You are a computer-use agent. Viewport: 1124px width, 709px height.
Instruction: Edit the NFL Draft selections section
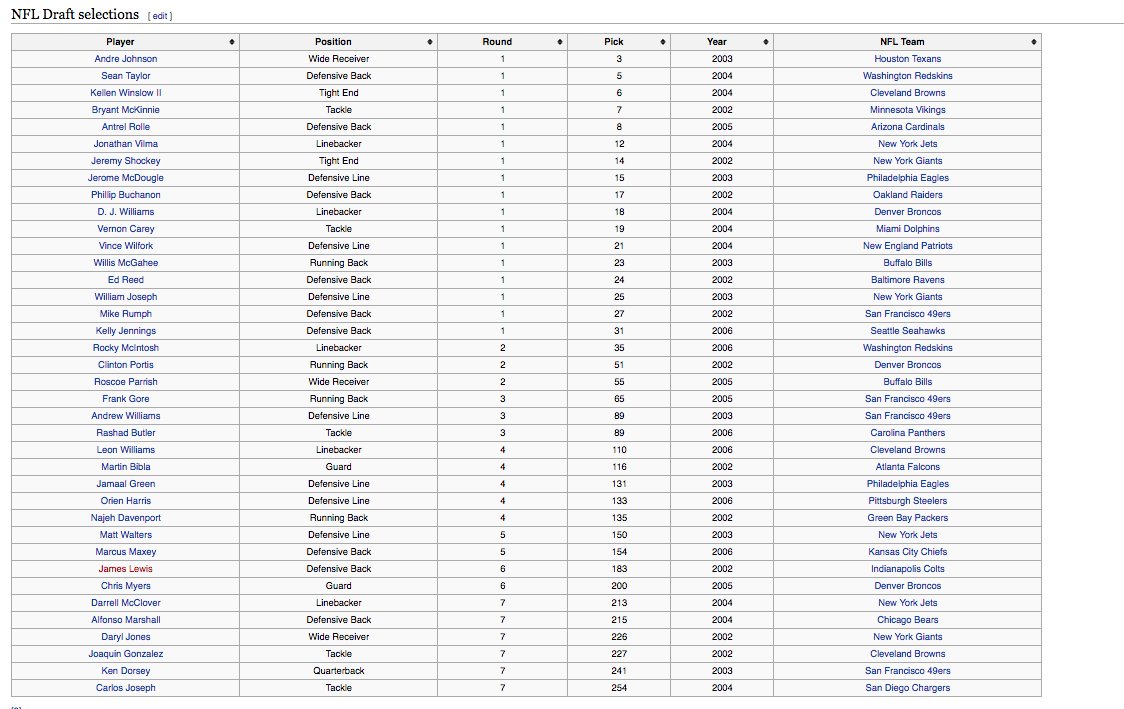(160, 16)
